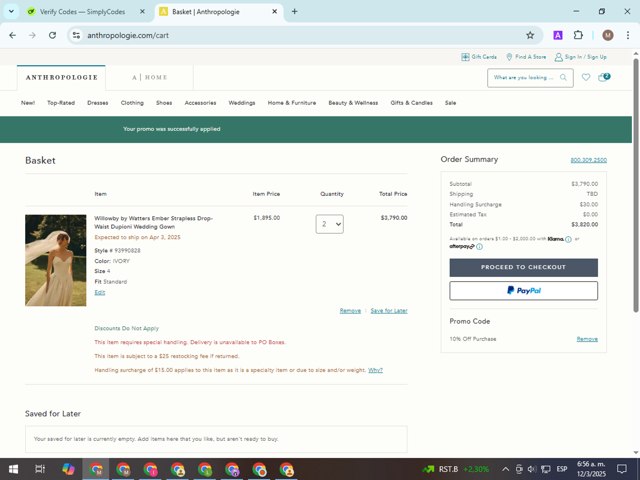
Task: Click Proceed to Checkout button
Action: coord(524,267)
